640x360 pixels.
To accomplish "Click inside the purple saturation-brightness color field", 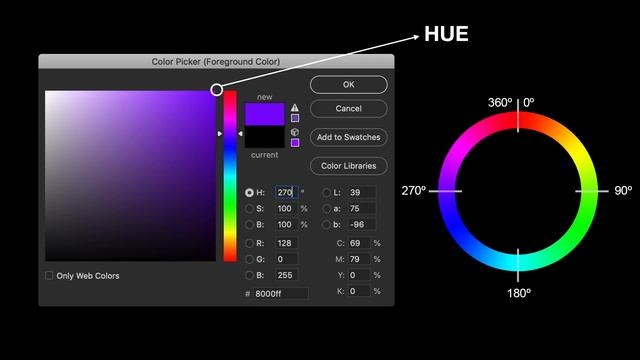I will pyautogui.click(x=131, y=176).
